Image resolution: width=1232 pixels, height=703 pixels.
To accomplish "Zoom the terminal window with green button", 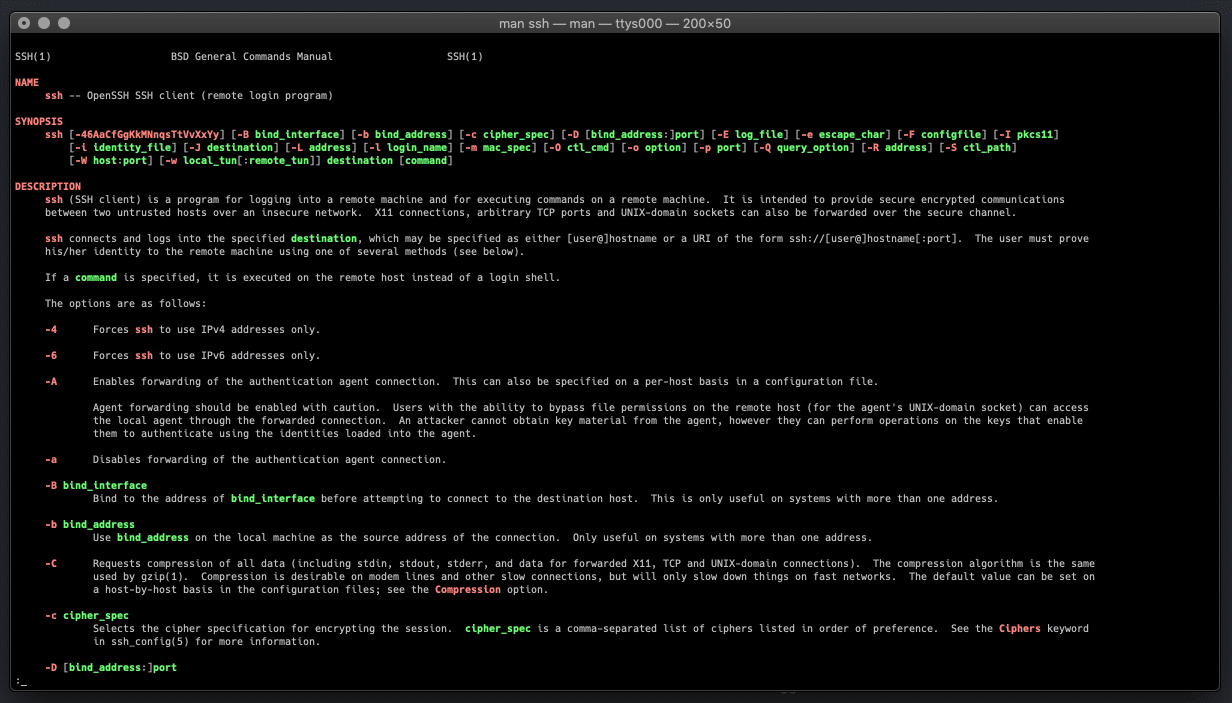I will 64,22.
